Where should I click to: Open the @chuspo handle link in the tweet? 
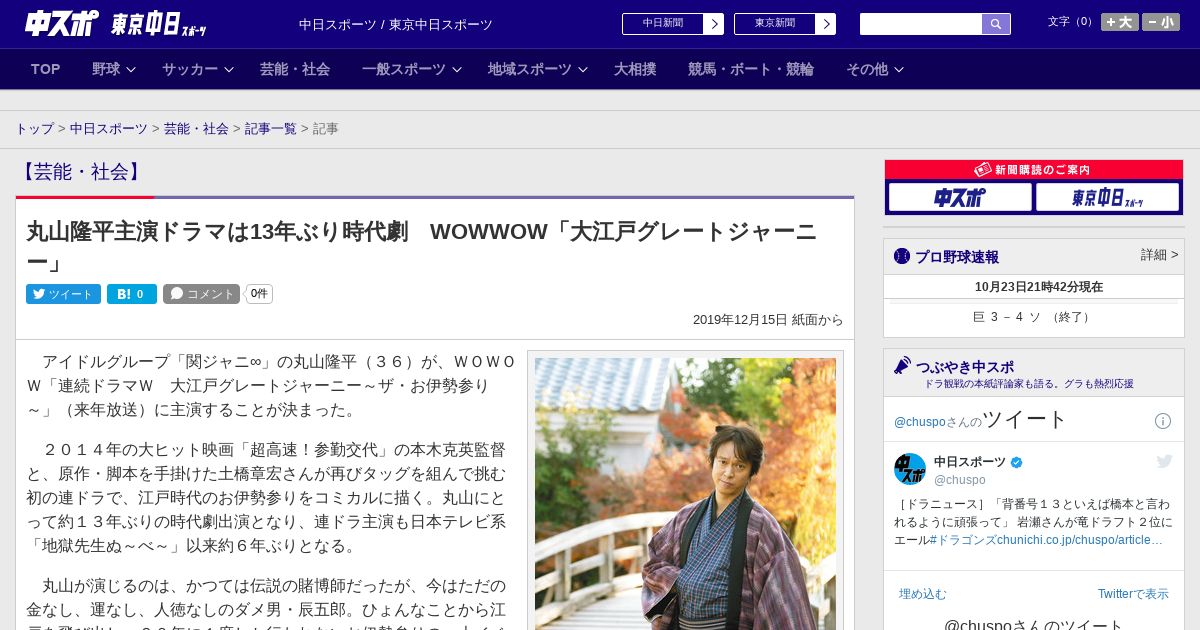tap(960, 480)
